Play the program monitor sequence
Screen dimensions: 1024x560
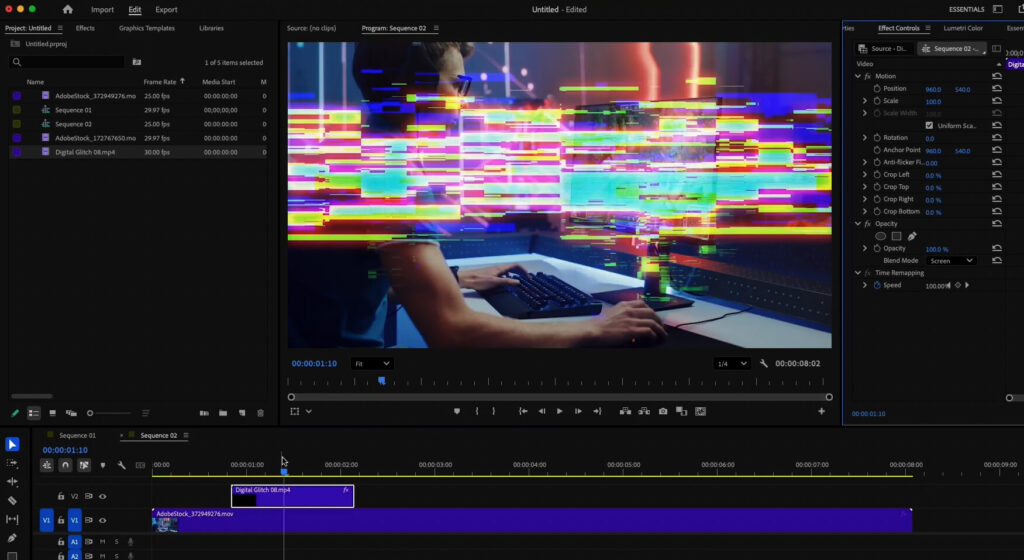tap(560, 411)
